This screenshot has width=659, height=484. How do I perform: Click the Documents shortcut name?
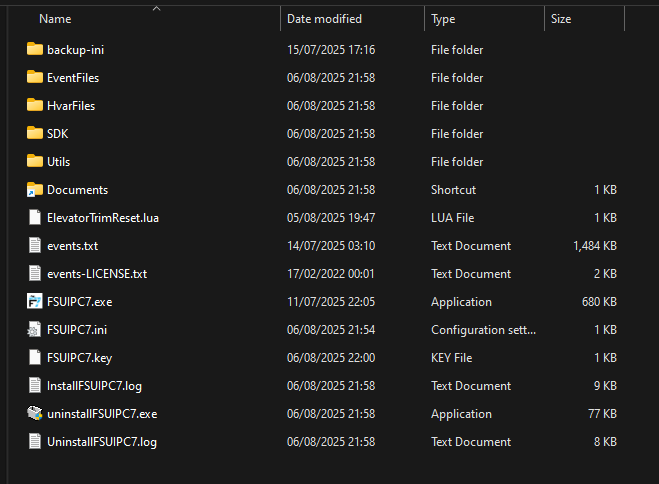click(x=77, y=190)
